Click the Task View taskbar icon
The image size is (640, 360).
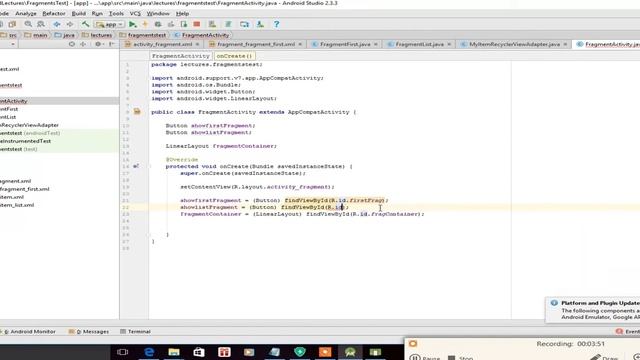click(122, 352)
